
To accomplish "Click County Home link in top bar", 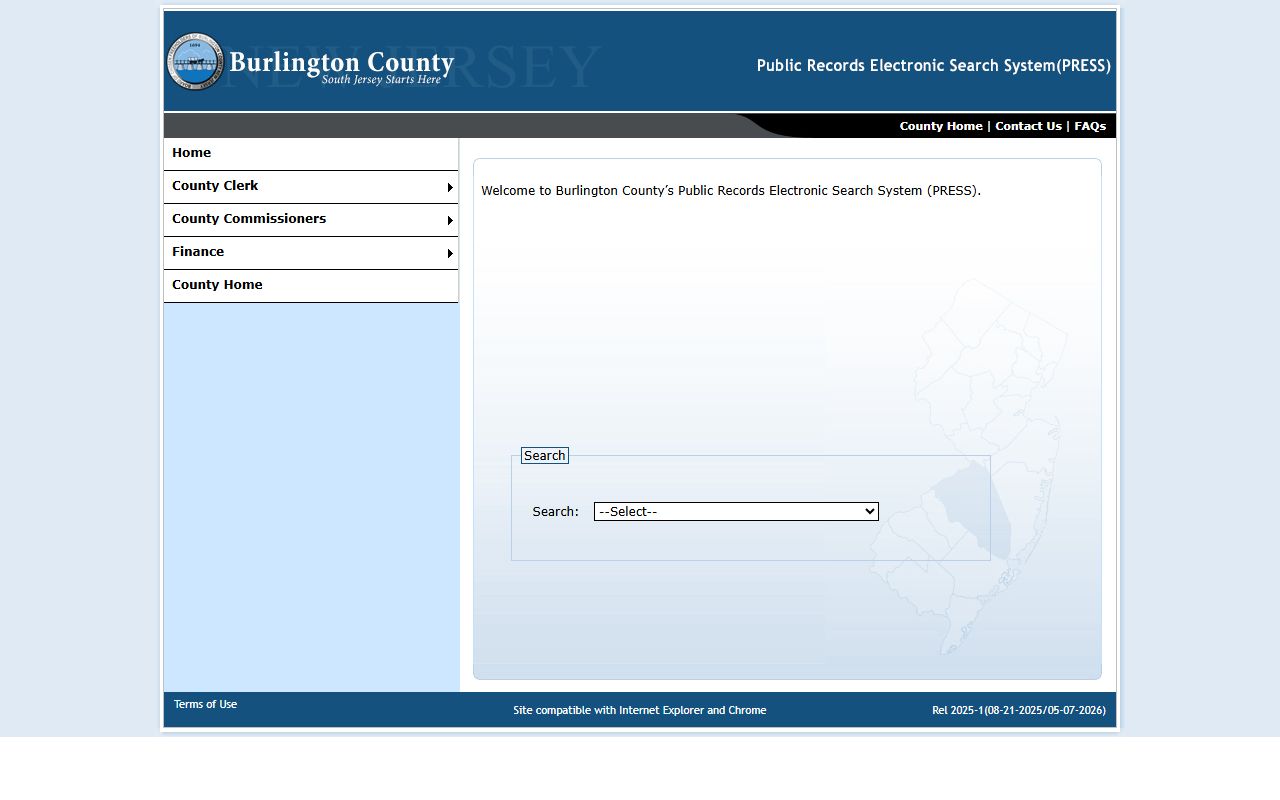I will click(x=941, y=126).
